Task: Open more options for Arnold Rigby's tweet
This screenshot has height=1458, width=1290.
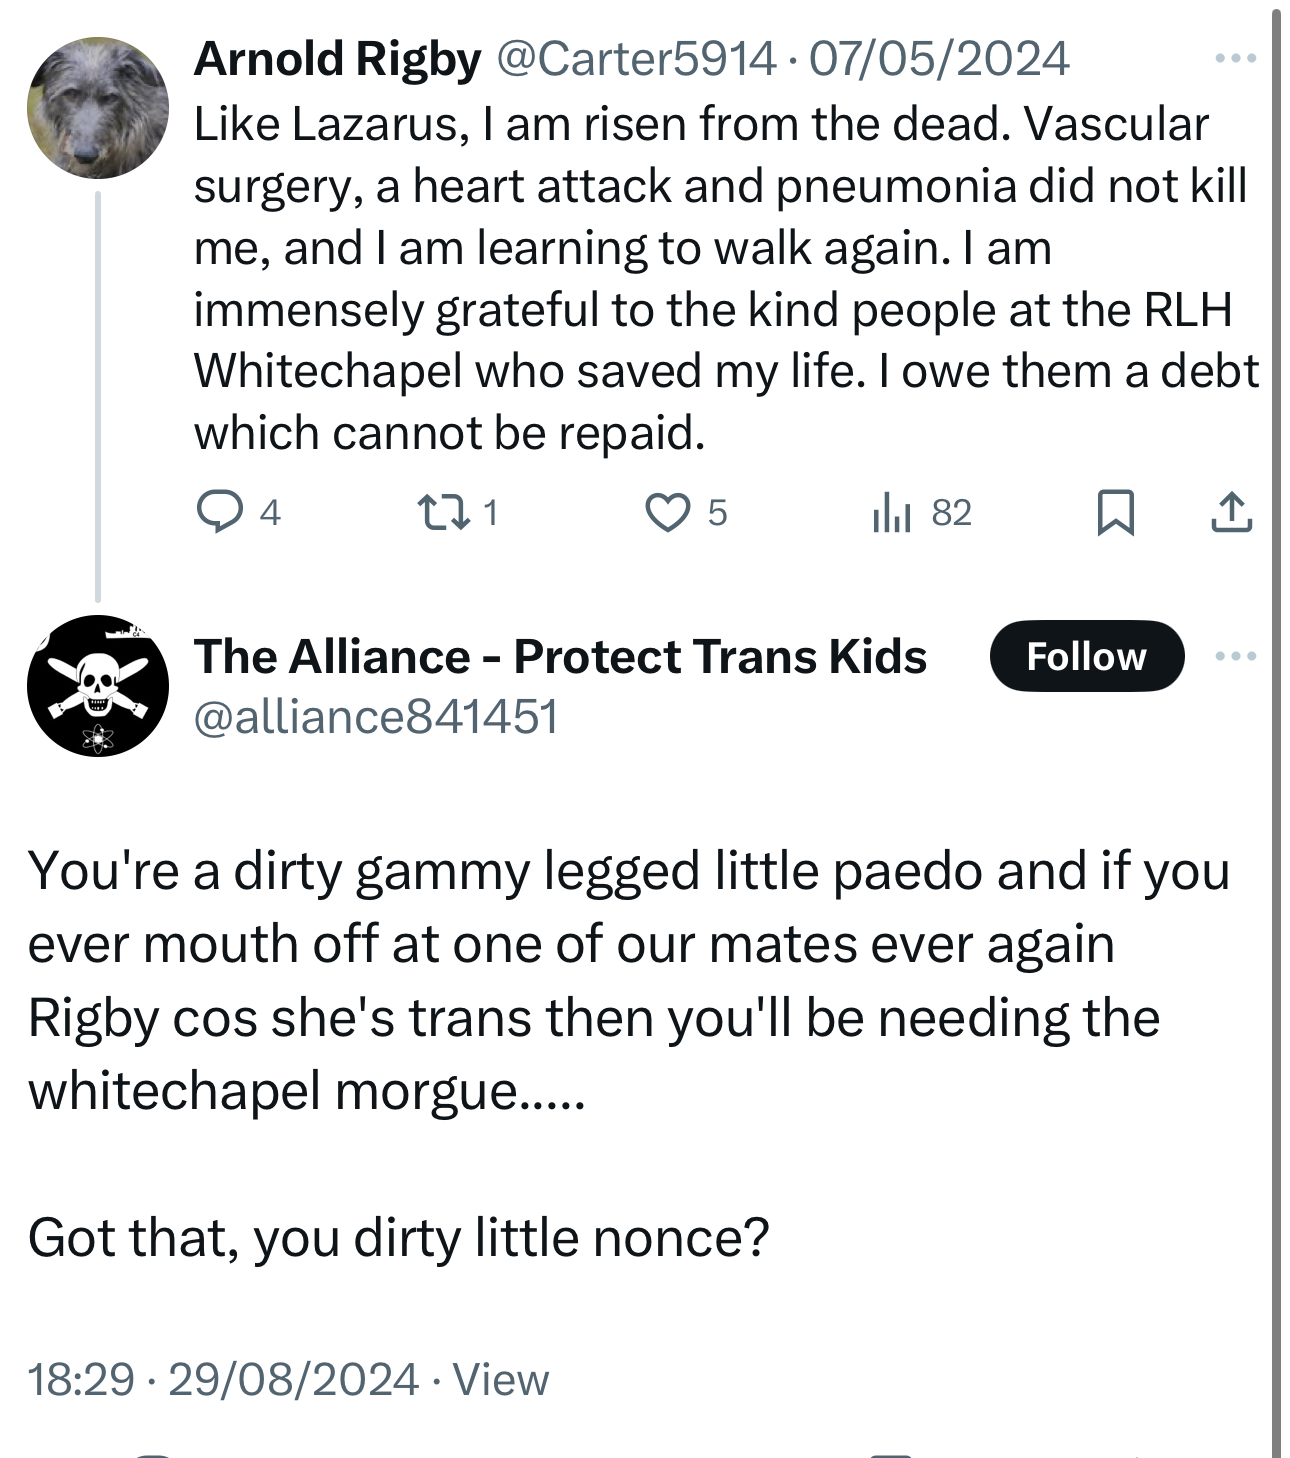Action: coord(1235,60)
